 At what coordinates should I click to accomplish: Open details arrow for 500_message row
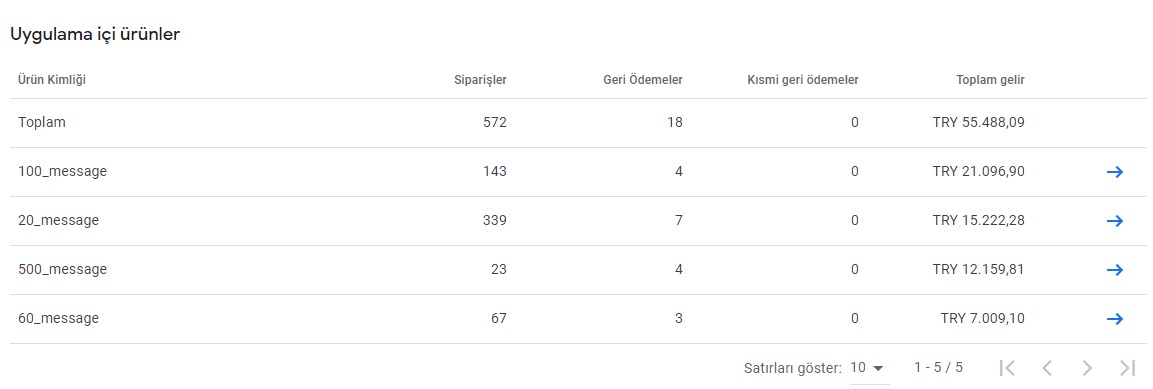[x=1115, y=270]
